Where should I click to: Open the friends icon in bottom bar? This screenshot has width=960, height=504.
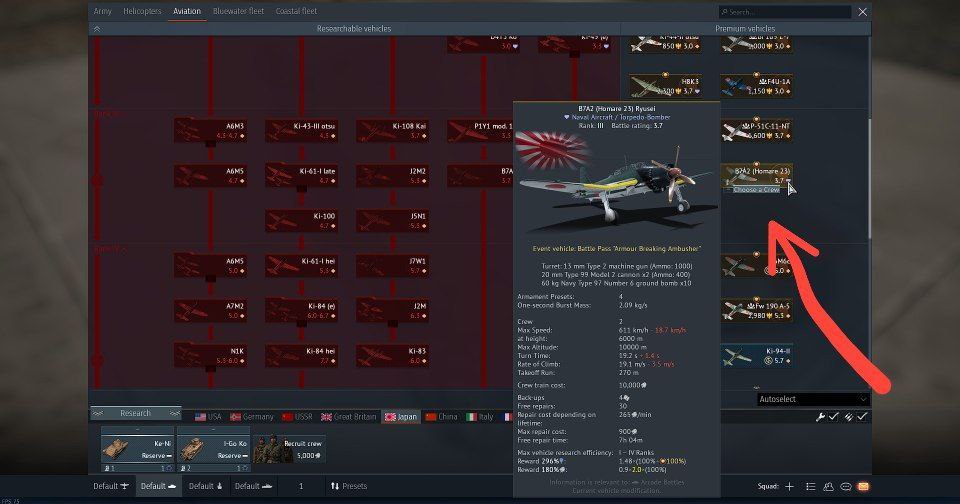coord(827,486)
